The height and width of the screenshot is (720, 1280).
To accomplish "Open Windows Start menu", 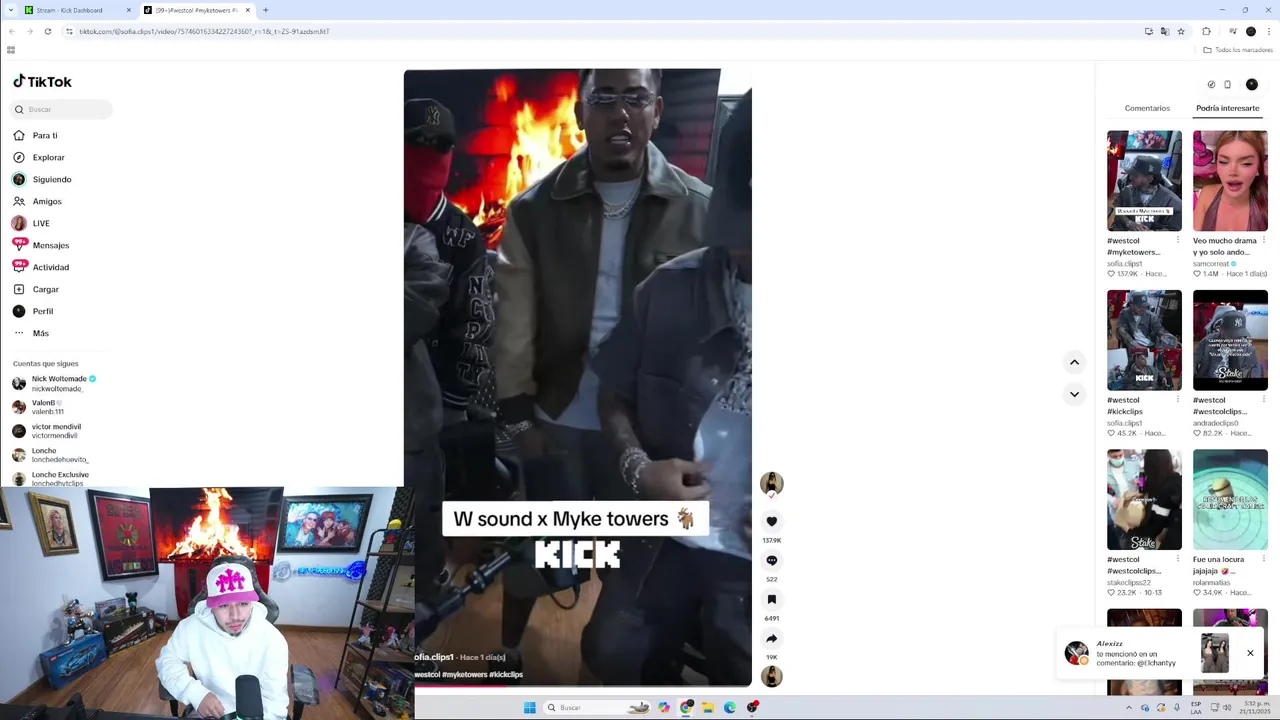I will [529, 707].
